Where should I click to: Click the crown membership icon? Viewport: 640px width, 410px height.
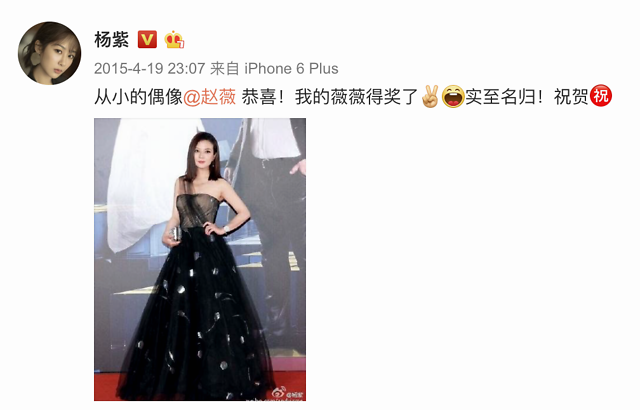[x=174, y=40]
